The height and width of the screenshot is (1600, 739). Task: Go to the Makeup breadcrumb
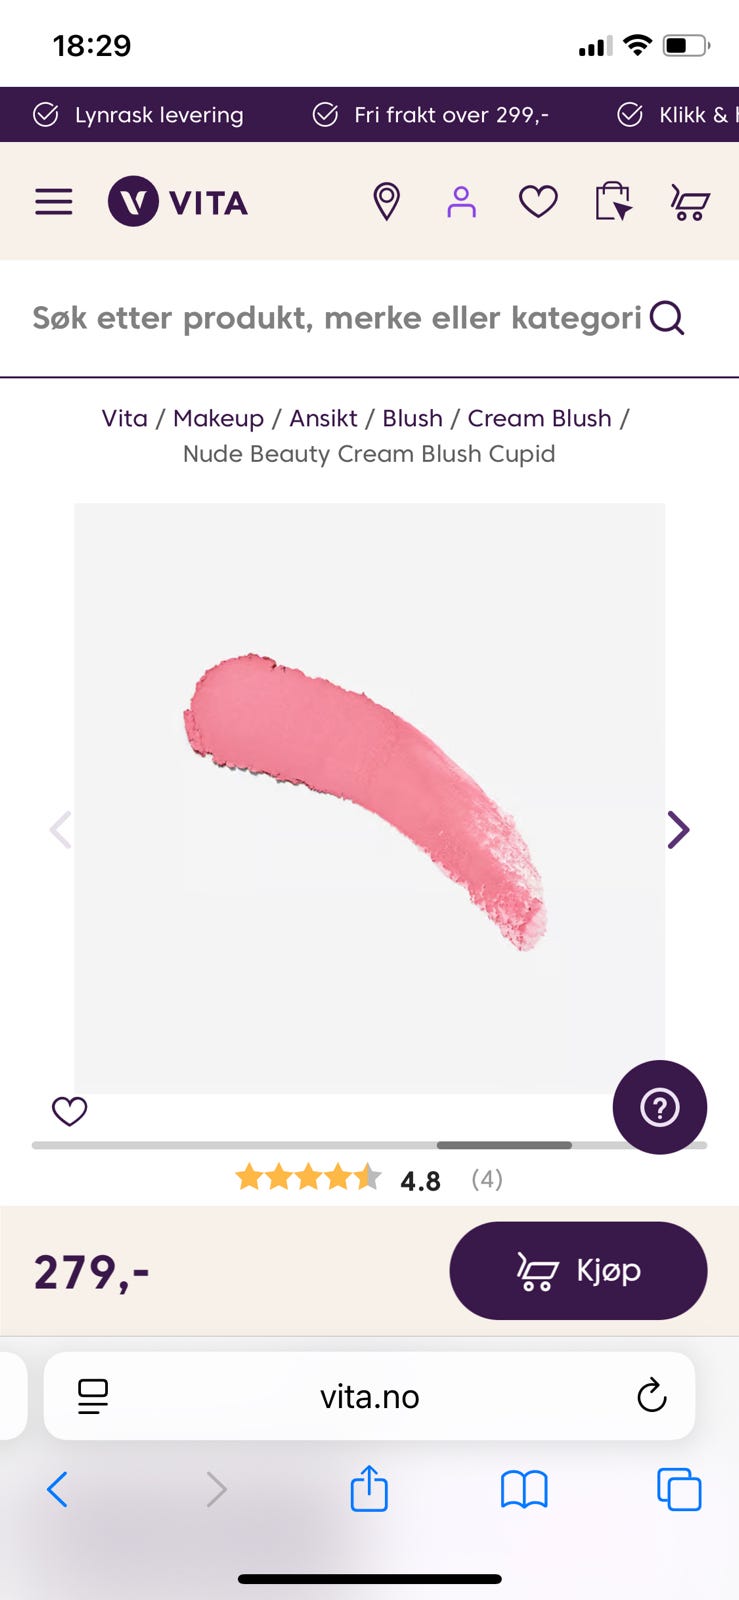coord(218,418)
